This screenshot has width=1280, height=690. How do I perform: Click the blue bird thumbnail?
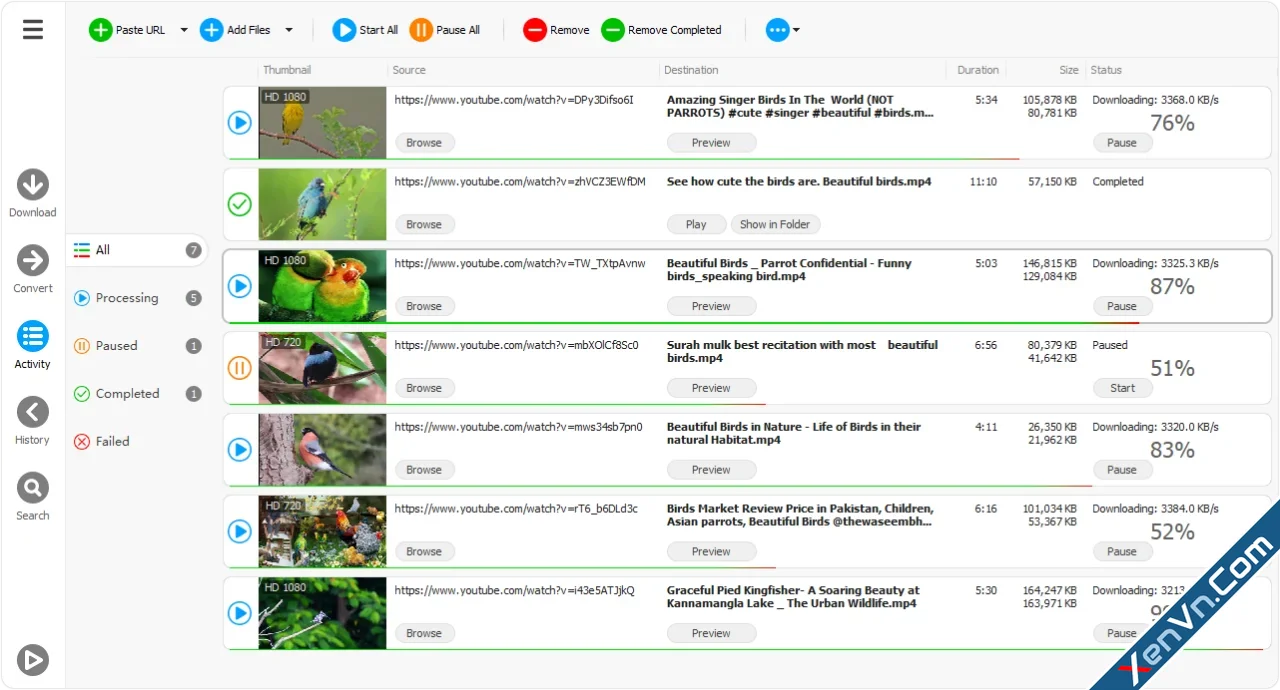tap(322, 204)
